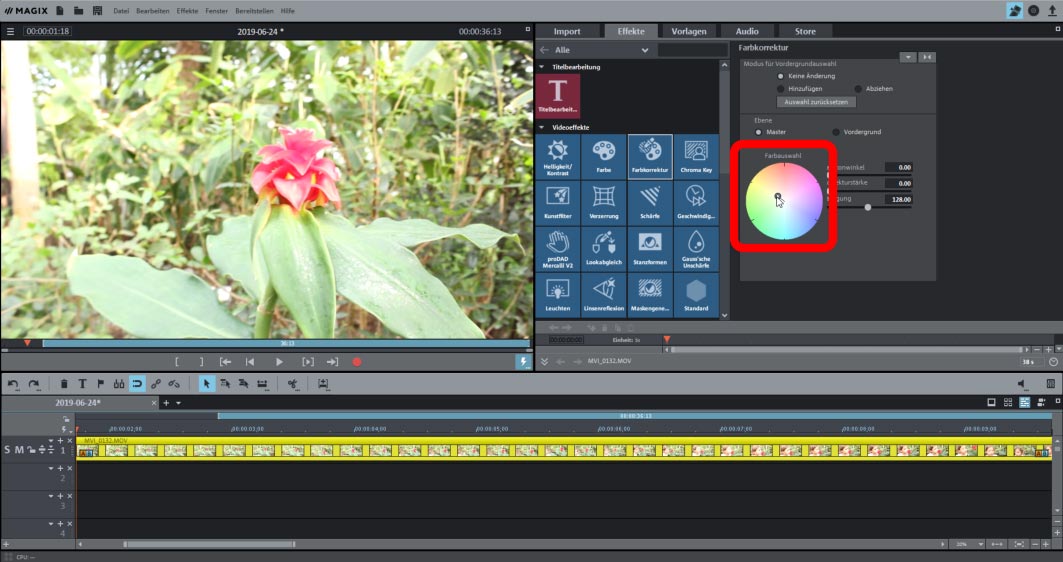Switch to the Vorlagen tab
The height and width of the screenshot is (562, 1063).
pos(689,31)
